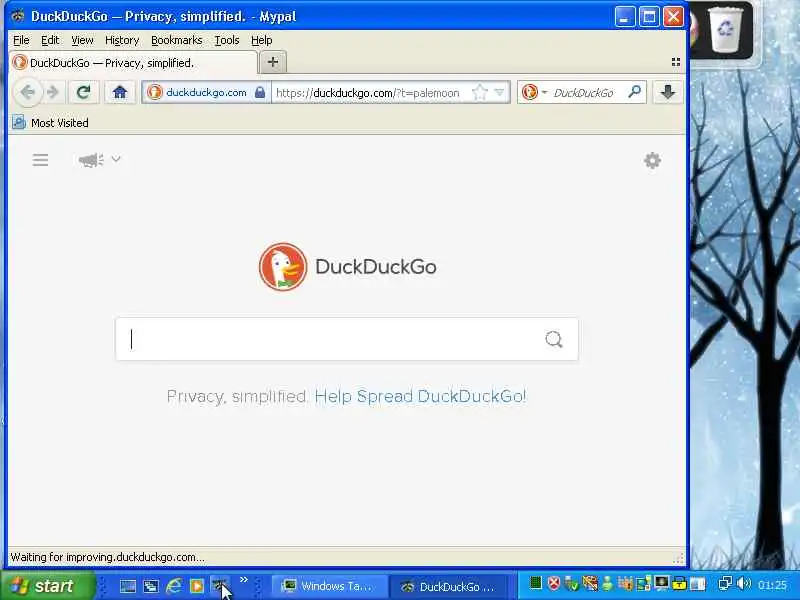Image resolution: width=800 pixels, height=600 pixels.
Task: Expand the chevron beside the megaphone
Action: point(116,159)
